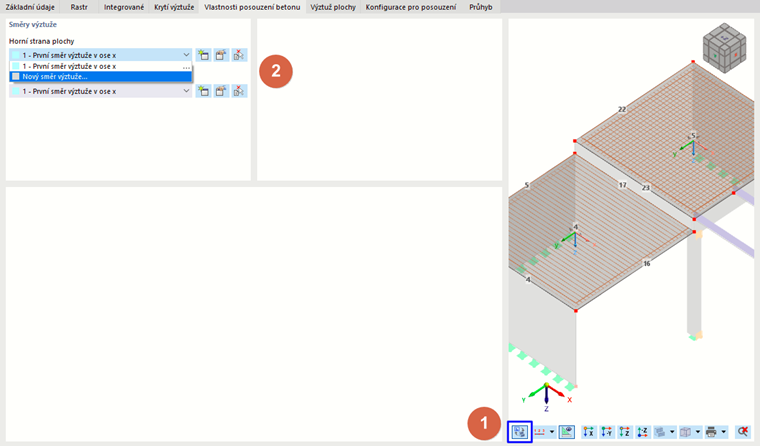760x446 pixels.
Task: Set view in -Y direction
Action: 606,431
